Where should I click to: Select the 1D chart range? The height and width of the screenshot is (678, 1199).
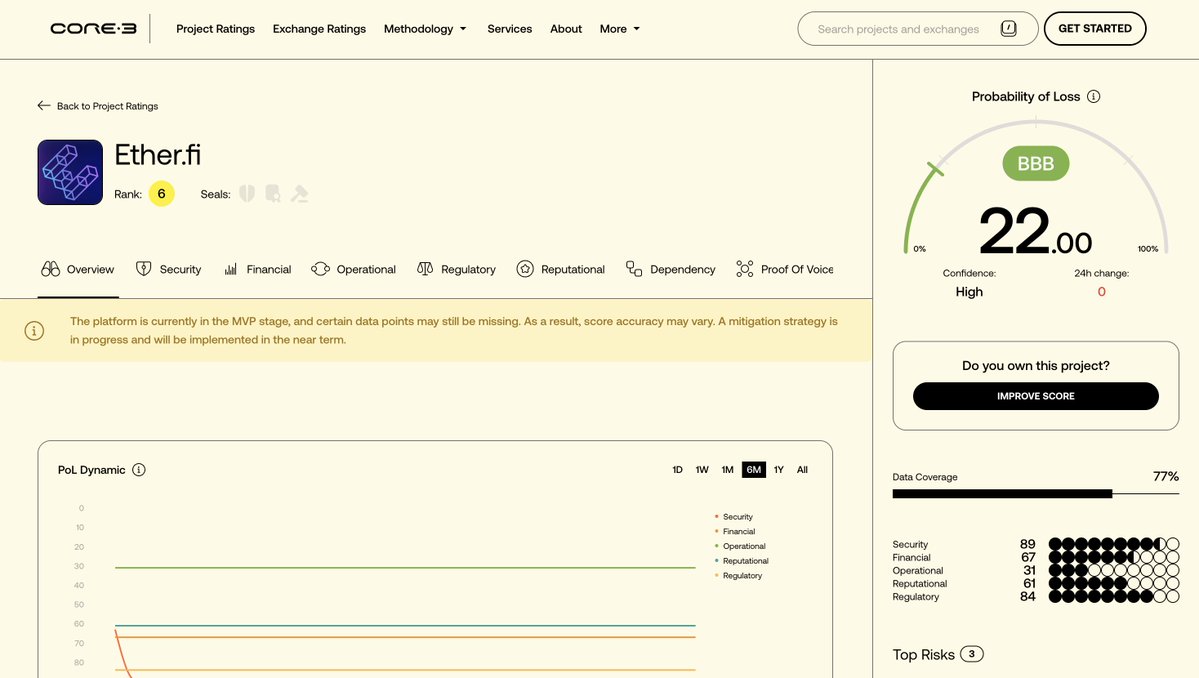[x=677, y=469]
